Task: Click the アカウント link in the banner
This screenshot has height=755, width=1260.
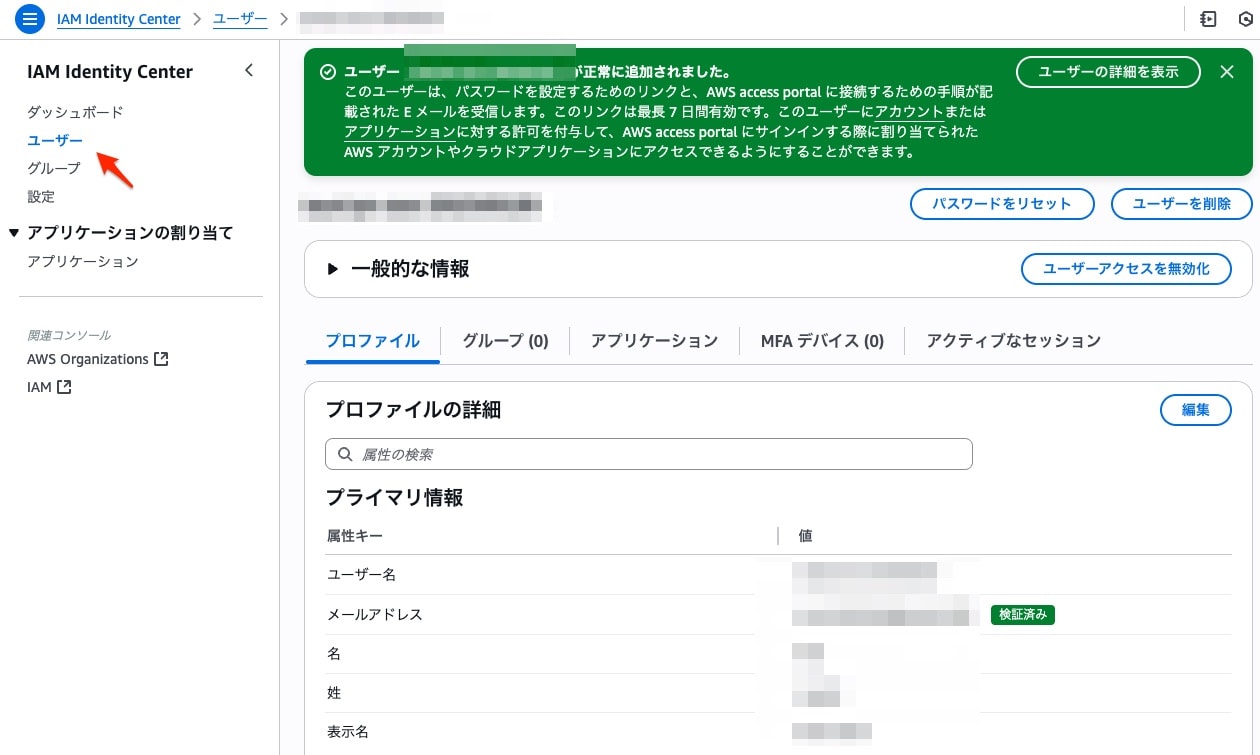Action: (909, 111)
